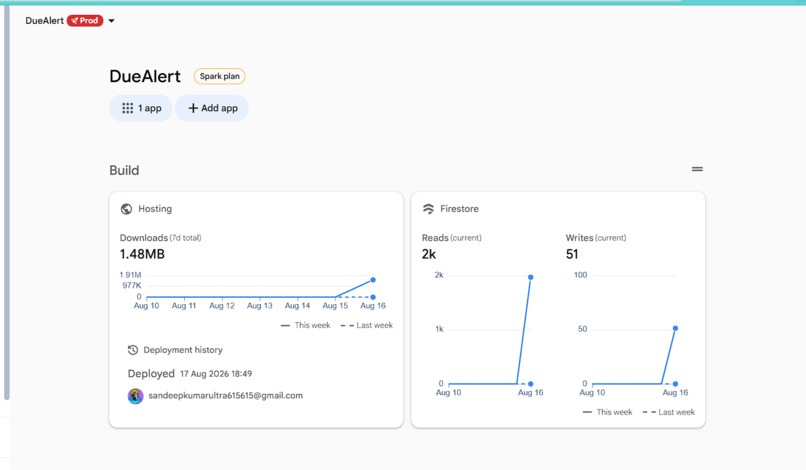Open the DueAlert project switcher dropdown arrow
The width and height of the screenshot is (806, 470).
(x=112, y=21)
